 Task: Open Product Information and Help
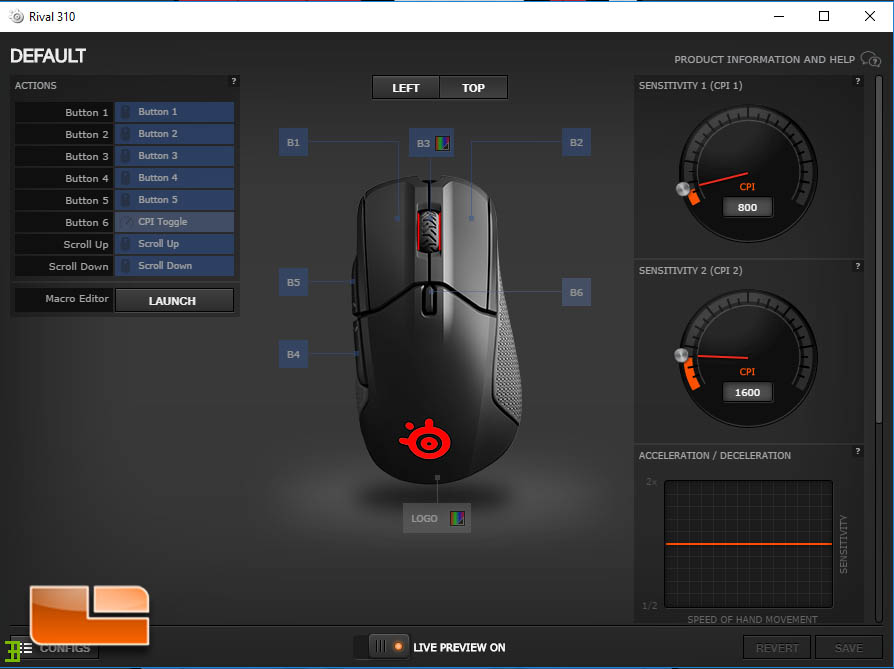[764, 59]
